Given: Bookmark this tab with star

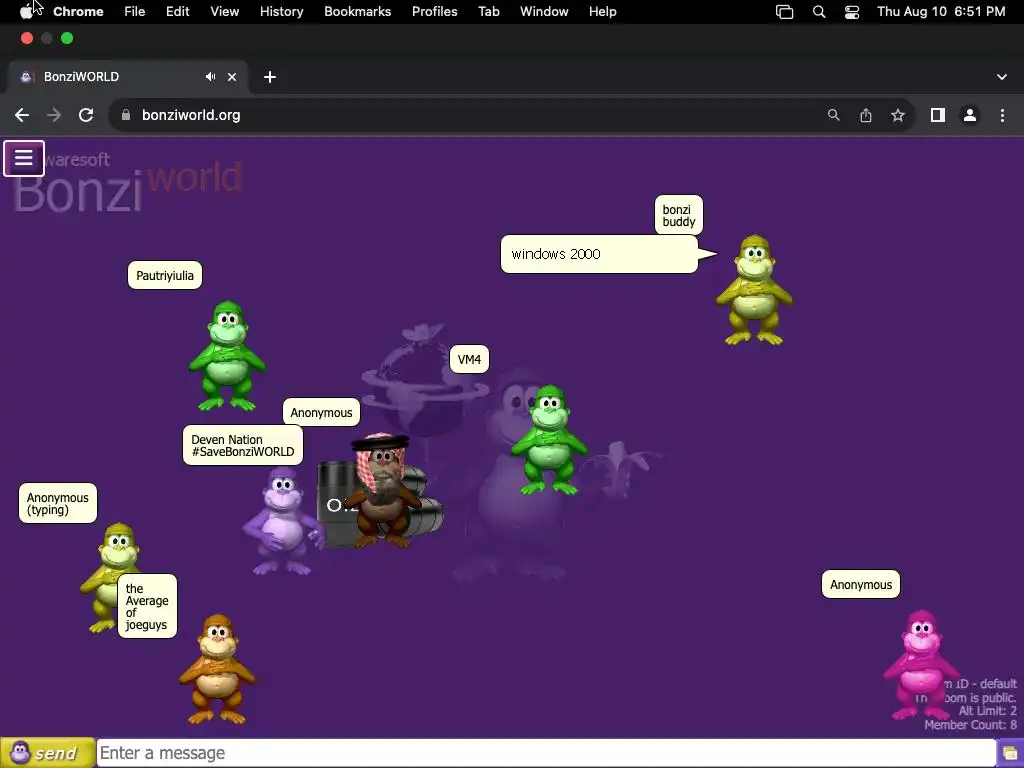Looking at the screenshot, I should (898, 116).
